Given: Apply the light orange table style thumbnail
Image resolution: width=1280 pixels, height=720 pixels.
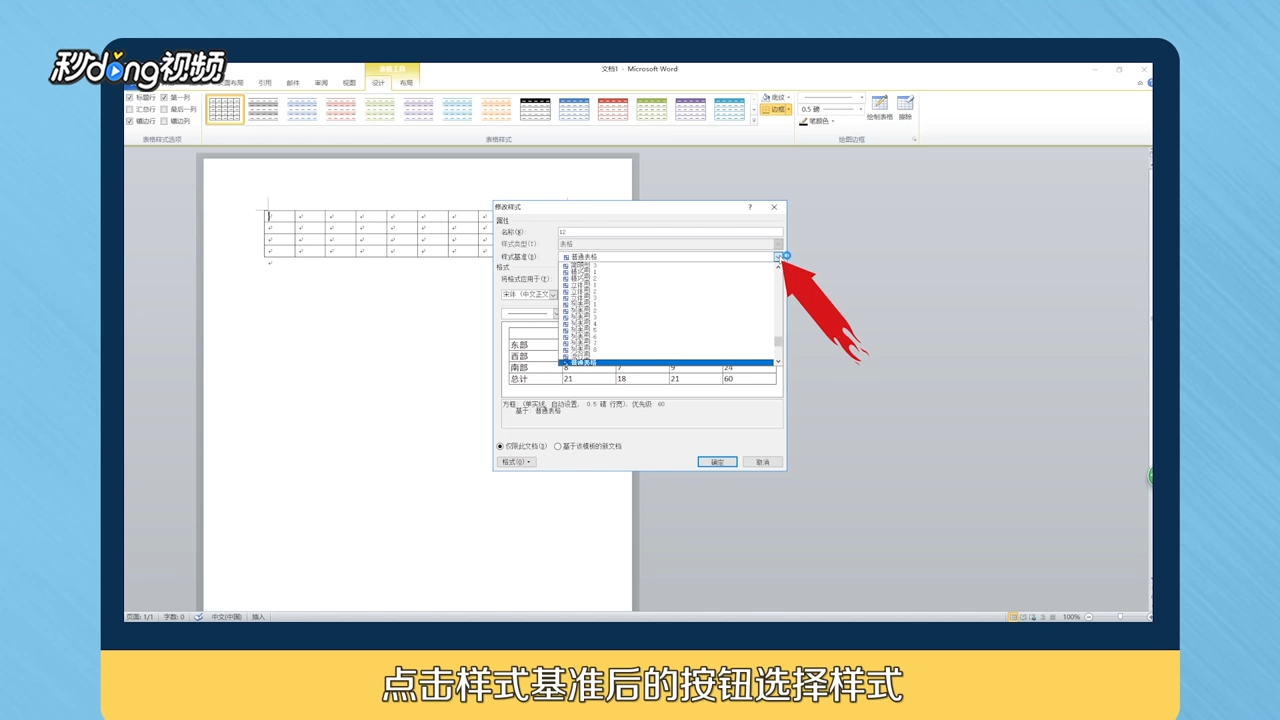Looking at the screenshot, I should [x=496, y=109].
